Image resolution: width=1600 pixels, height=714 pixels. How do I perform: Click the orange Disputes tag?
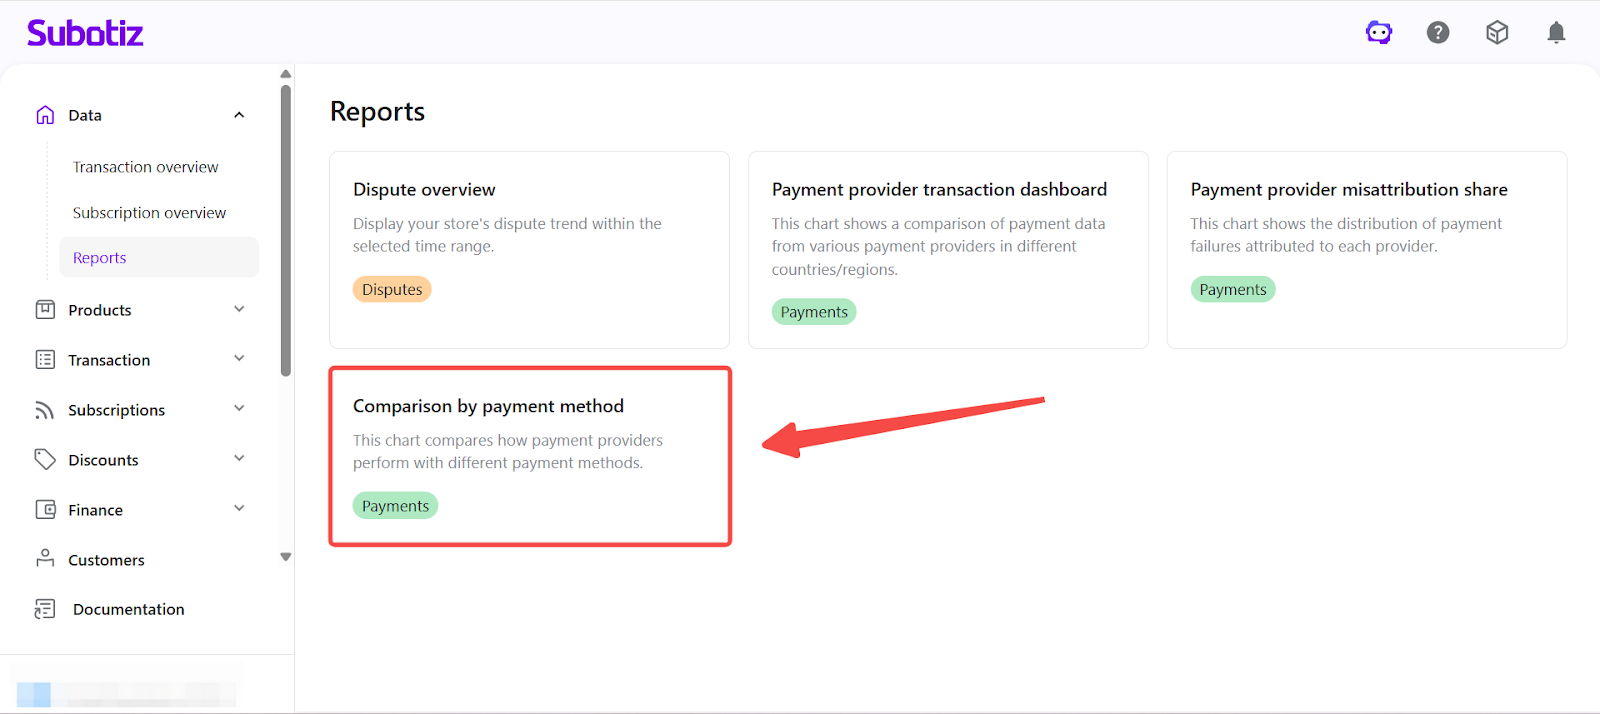[x=392, y=290]
